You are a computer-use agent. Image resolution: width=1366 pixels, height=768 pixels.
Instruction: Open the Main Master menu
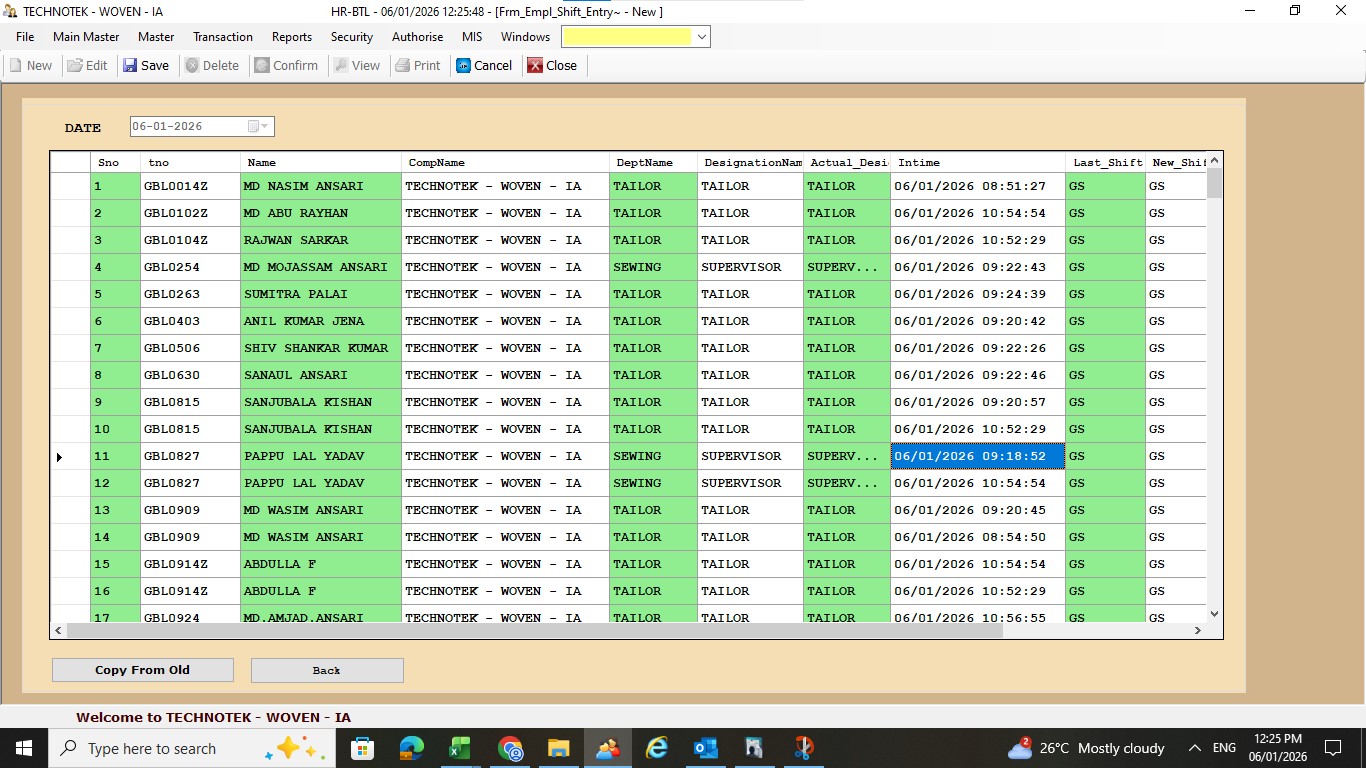[x=86, y=37]
